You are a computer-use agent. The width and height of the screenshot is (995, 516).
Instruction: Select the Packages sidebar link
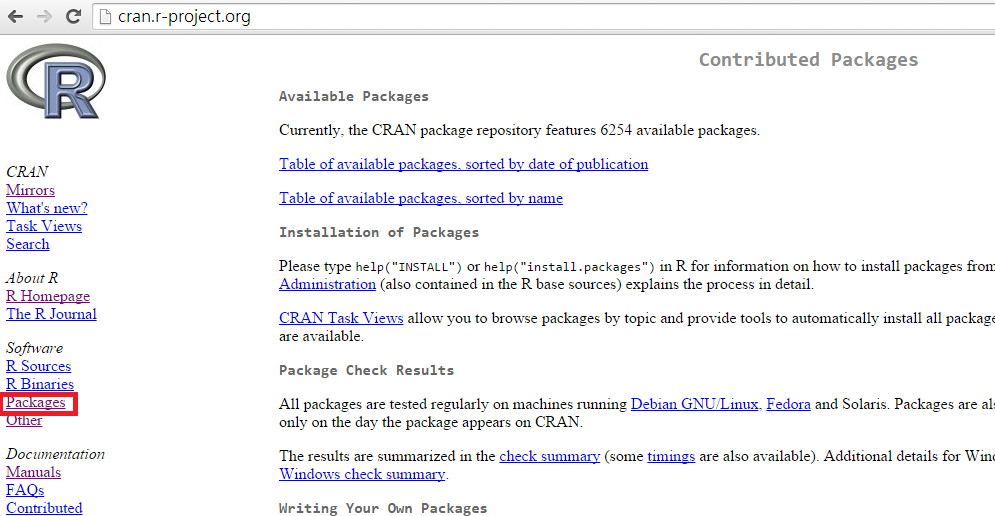[x=36, y=402]
